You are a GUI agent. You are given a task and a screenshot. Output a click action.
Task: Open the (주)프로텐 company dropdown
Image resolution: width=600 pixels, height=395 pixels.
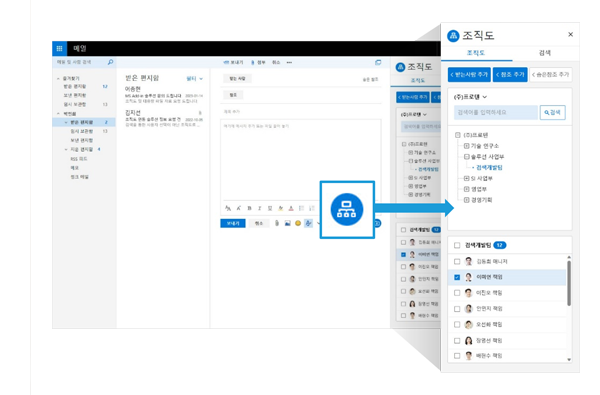(x=470, y=97)
